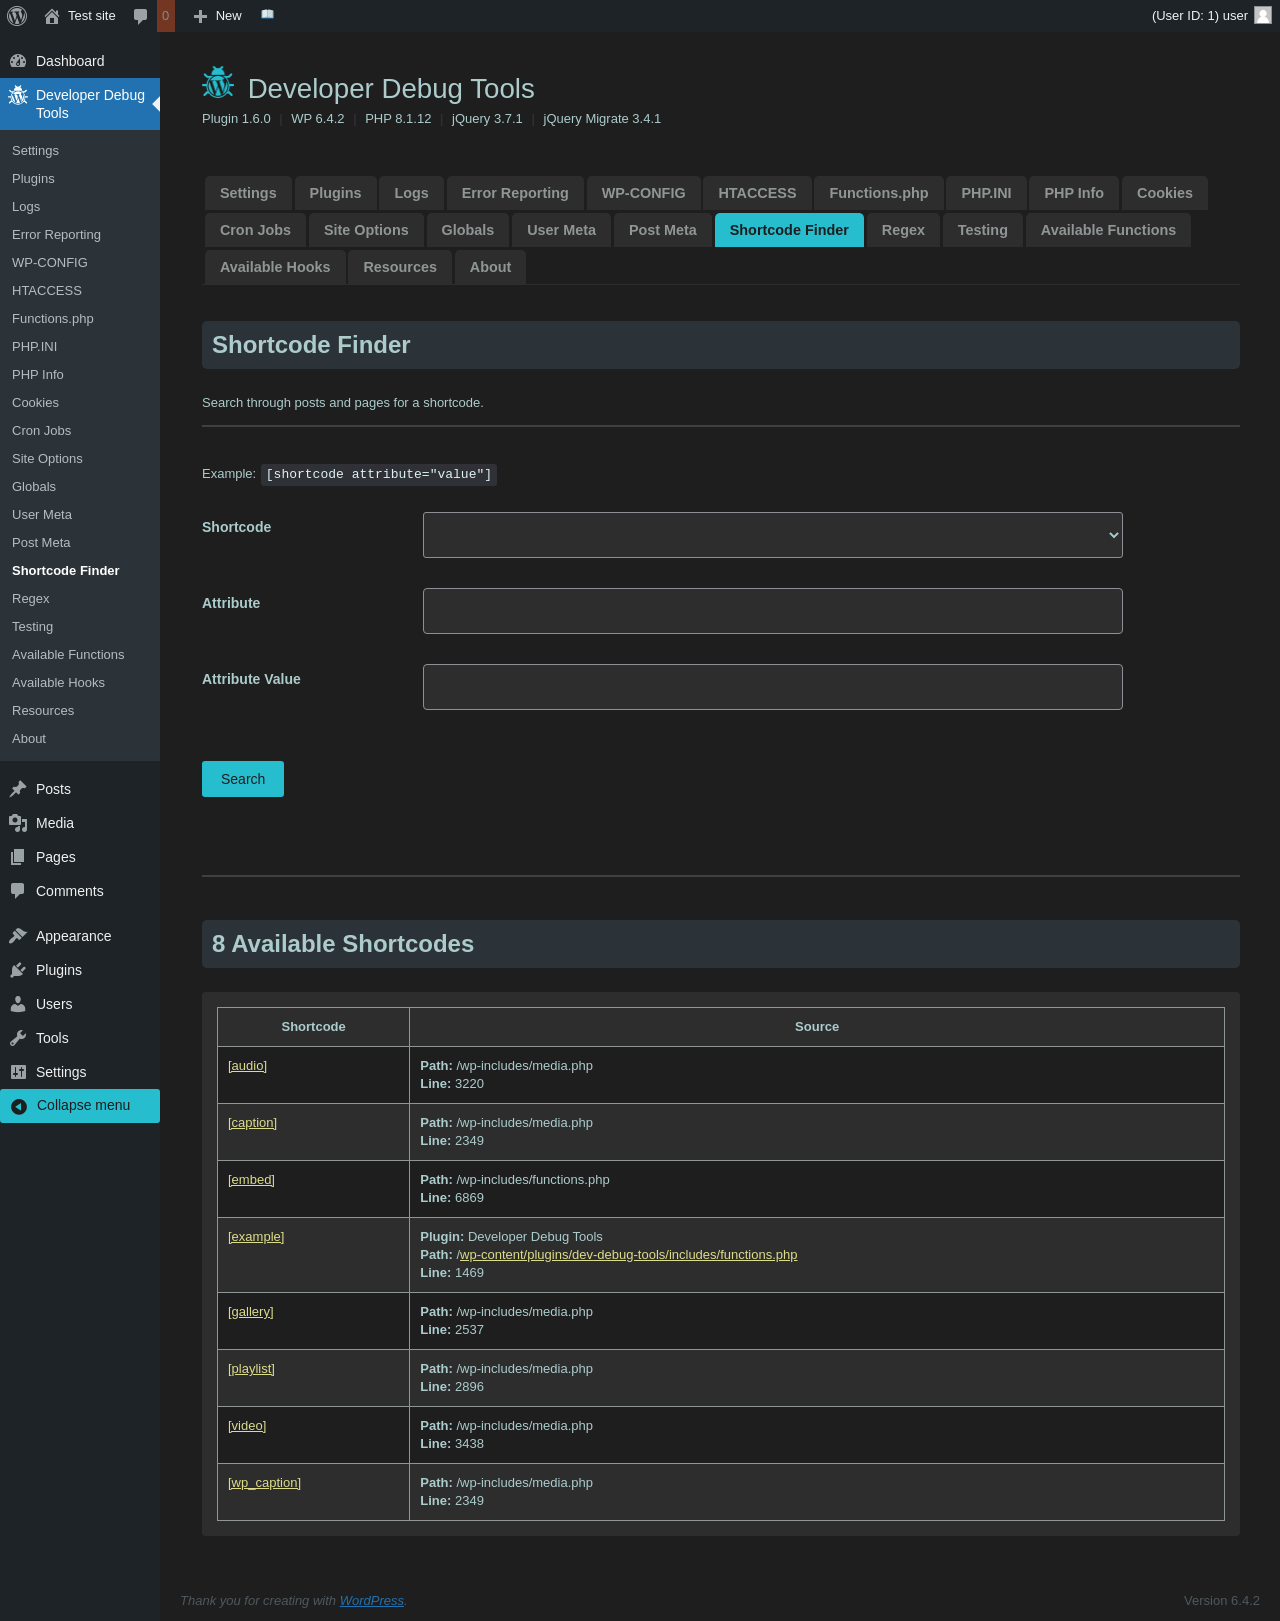The image size is (1280, 1621).
Task: Select Cron Jobs in the sidebar submenu
Action: point(42,431)
